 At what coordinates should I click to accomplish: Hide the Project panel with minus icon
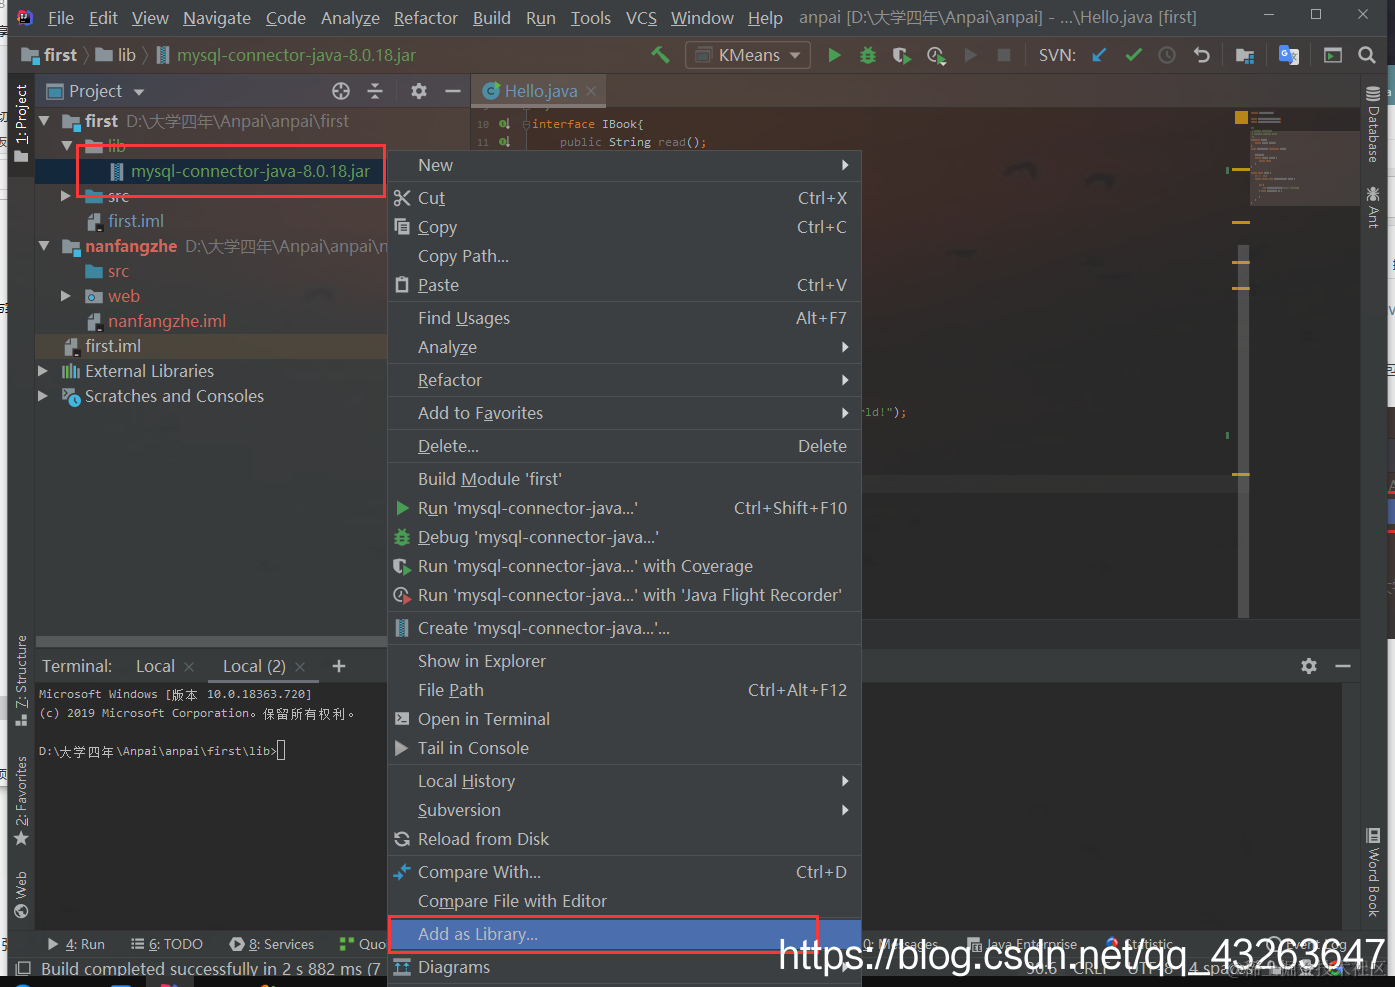click(x=453, y=91)
